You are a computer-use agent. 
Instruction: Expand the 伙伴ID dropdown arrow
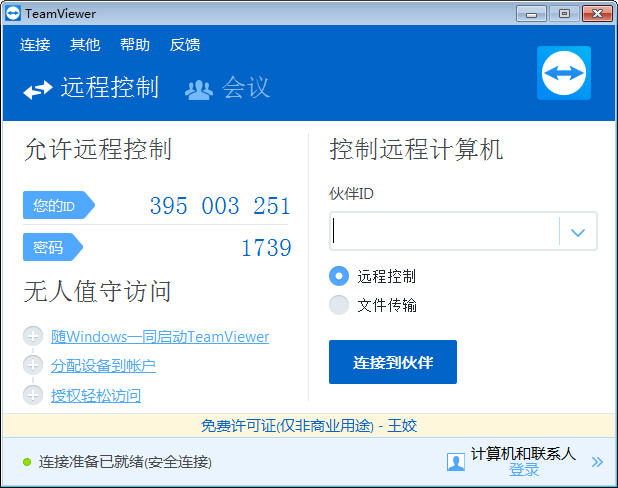pos(577,232)
